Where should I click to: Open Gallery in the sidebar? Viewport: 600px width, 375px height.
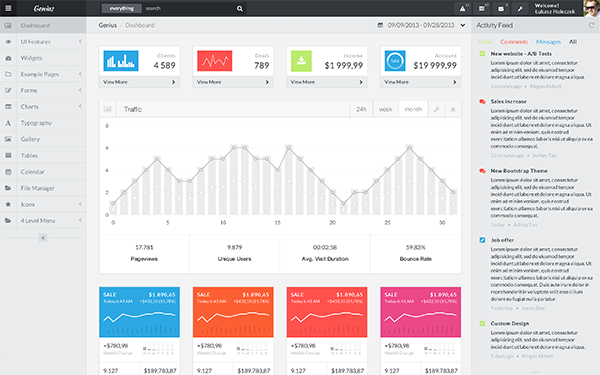pyautogui.click(x=43, y=139)
